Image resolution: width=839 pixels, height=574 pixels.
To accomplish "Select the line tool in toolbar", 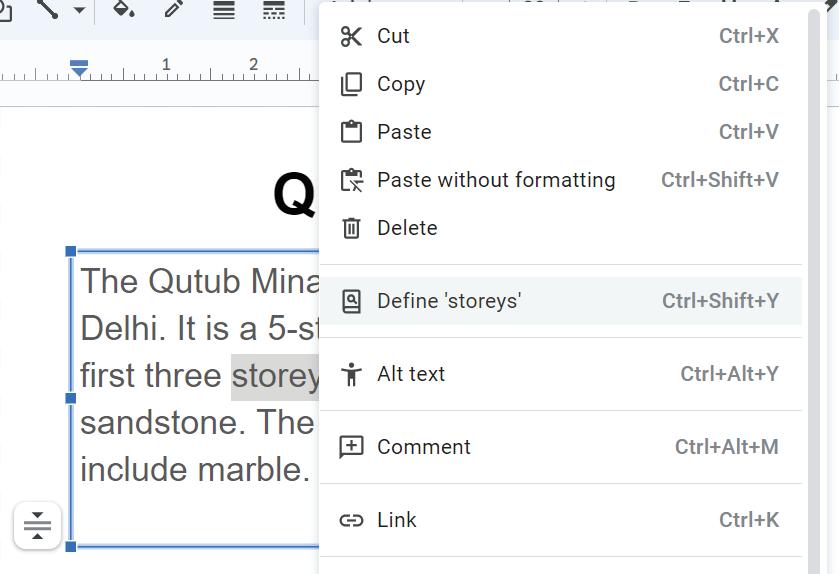I will pyautogui.click(x=48, y=9).
